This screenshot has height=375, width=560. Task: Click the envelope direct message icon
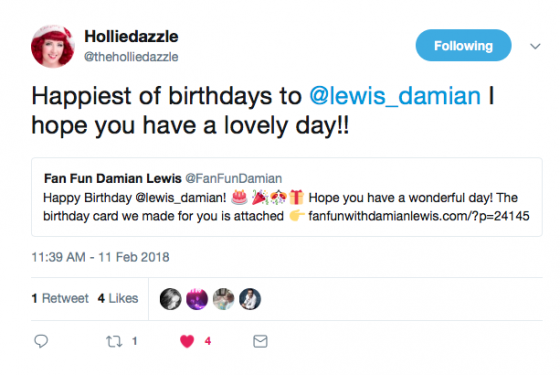coord(260,341)
